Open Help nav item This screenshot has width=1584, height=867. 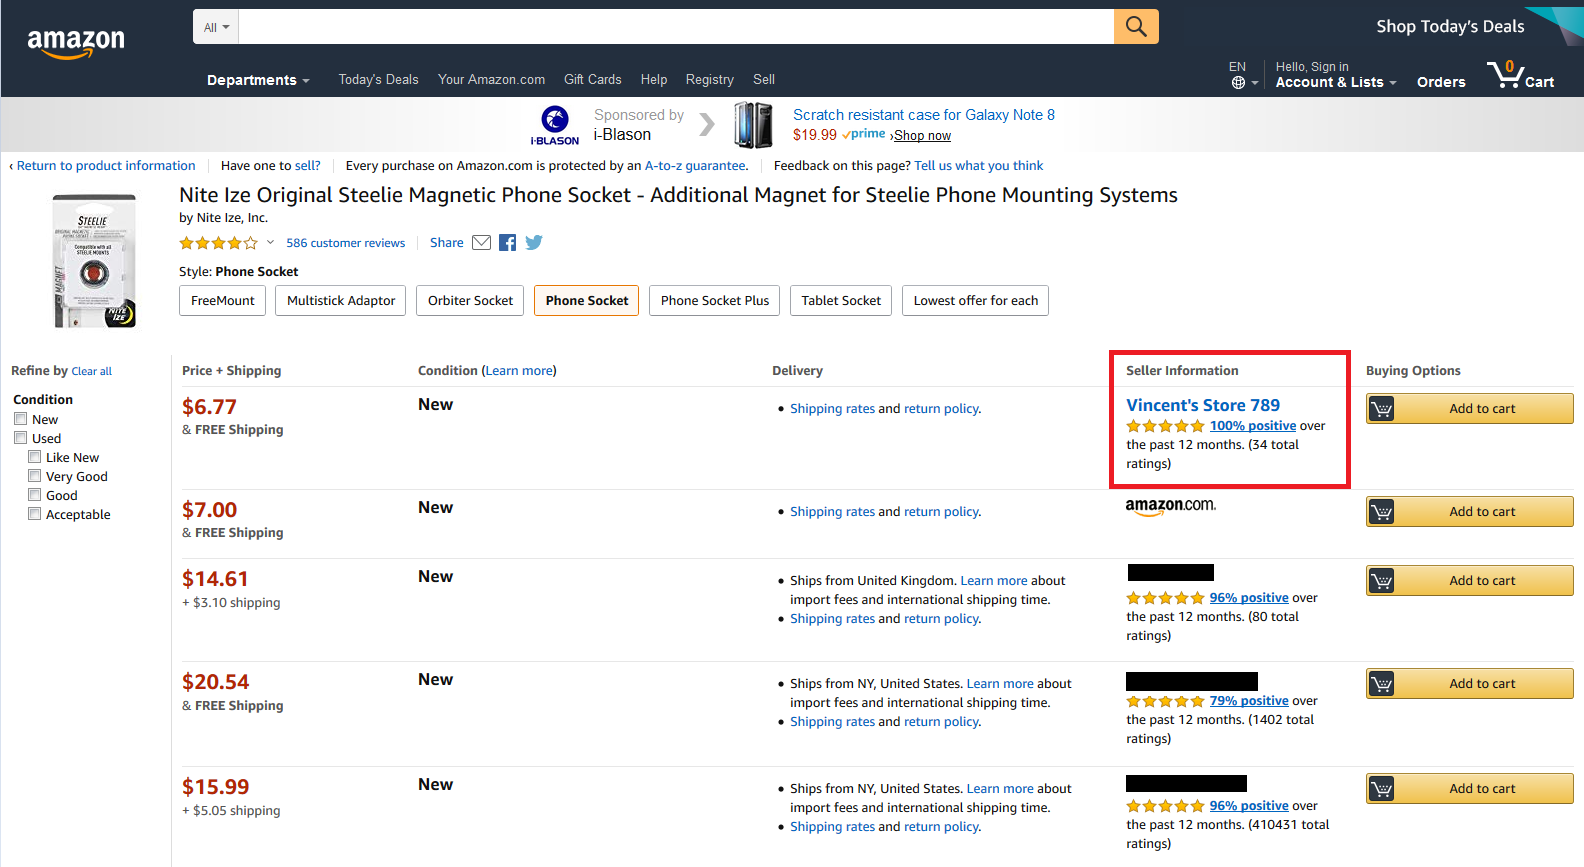pyautogui.click(x=654, y=80)
